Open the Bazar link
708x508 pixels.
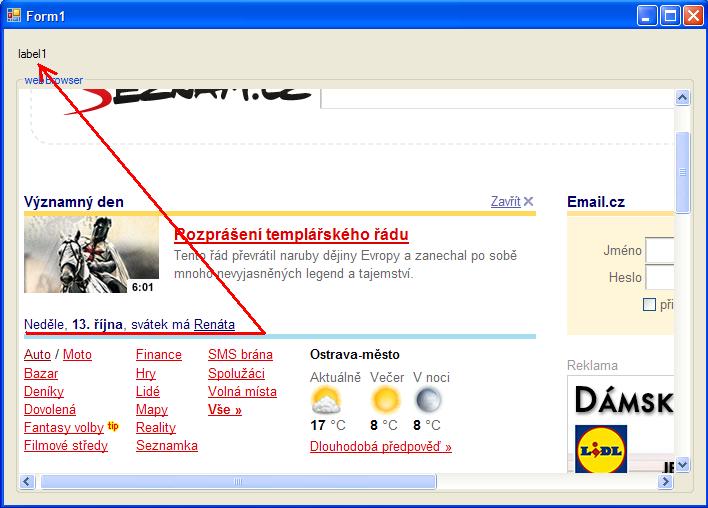[x=41, y=373]
